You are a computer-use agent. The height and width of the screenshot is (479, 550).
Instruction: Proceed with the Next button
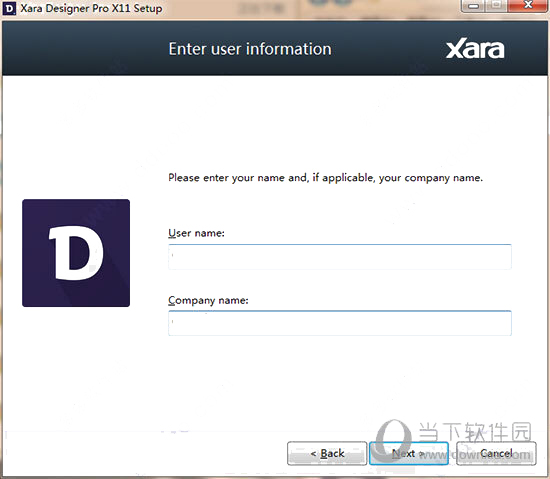click(x=409, y=453)
